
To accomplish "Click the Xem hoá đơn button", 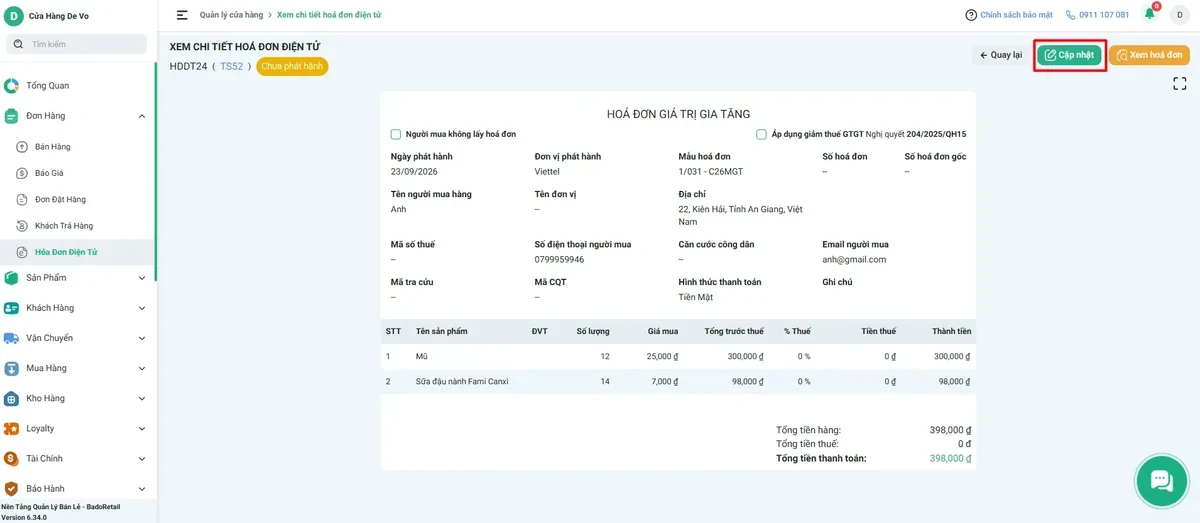I will (1149, 55).
